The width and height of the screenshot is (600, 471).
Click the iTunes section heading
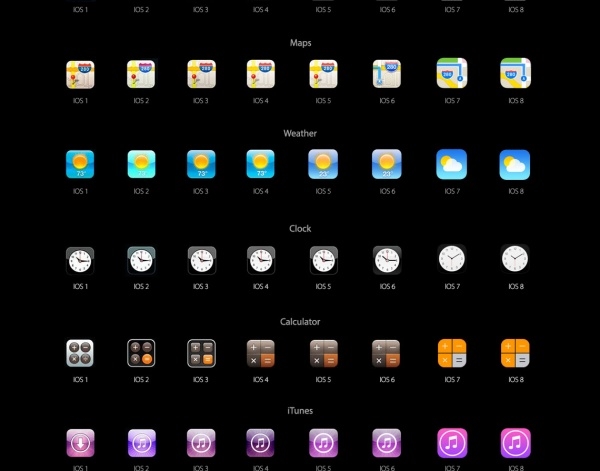pos(300,411)
